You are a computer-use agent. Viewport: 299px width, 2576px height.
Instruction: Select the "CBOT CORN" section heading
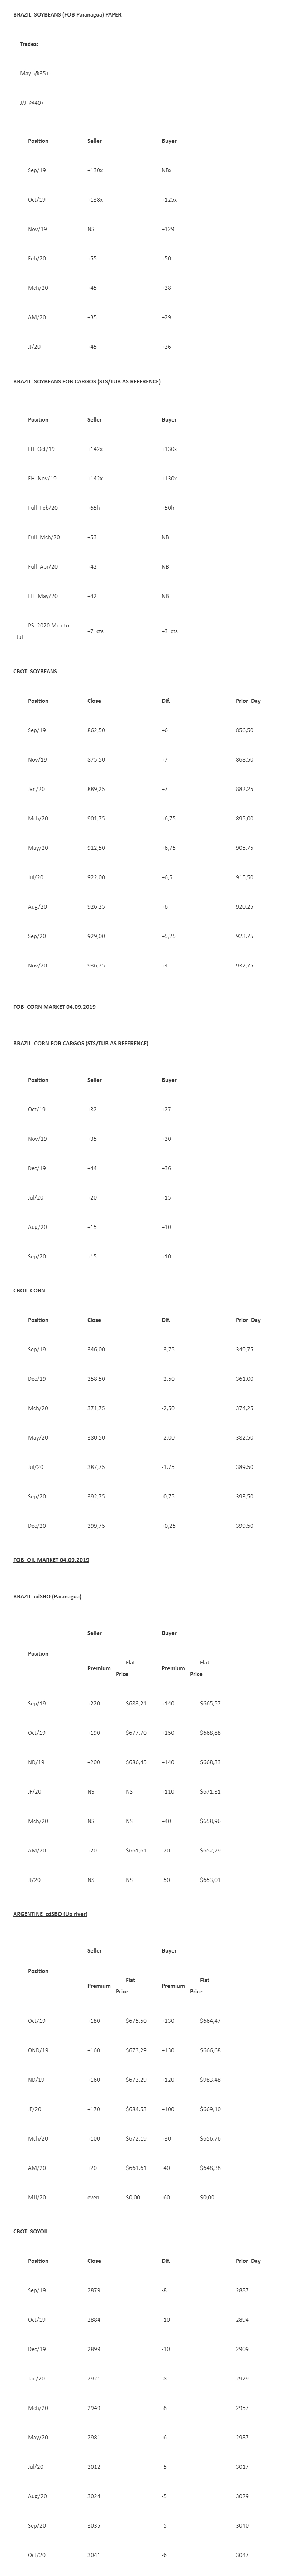(x=29, y=1290)
